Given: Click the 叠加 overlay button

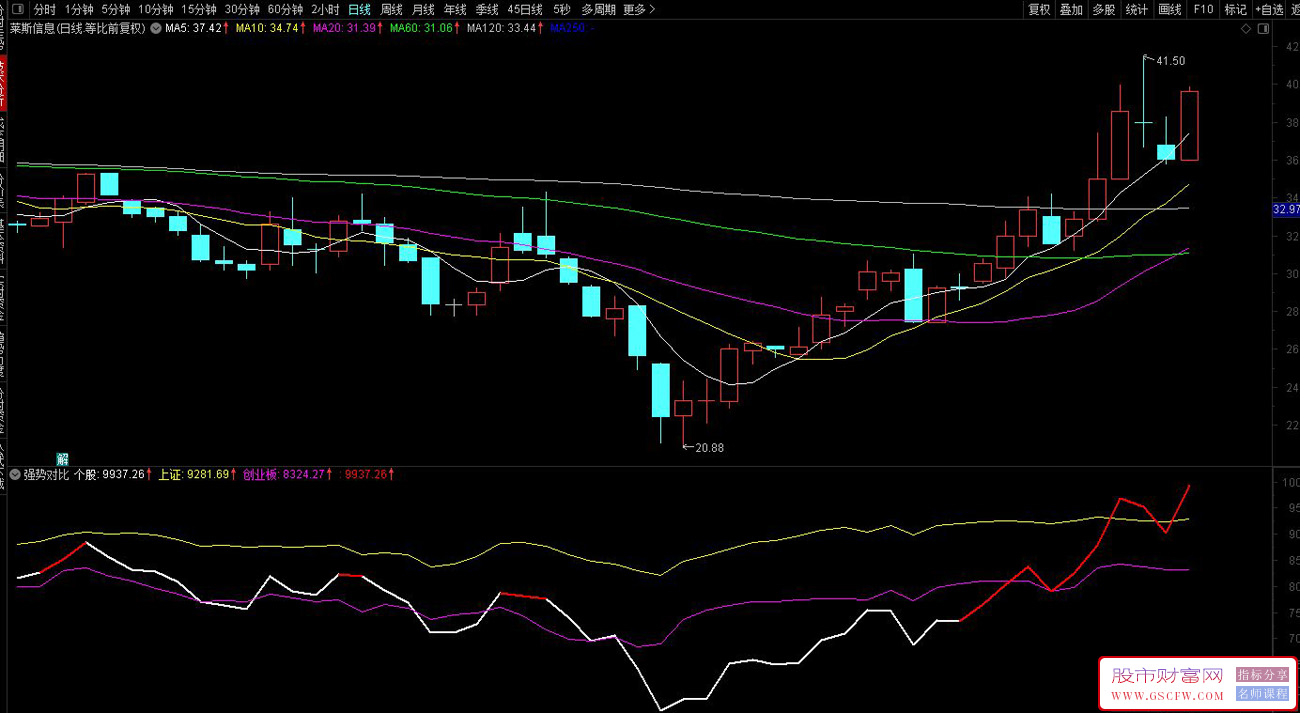Looking at the screenshot, I should (x=1072, y=9).
